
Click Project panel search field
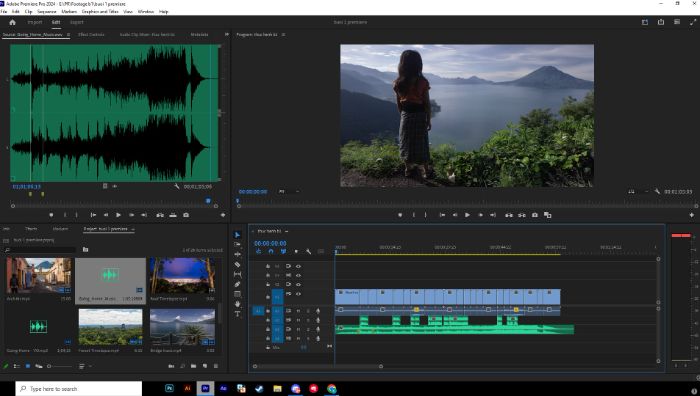(x=40, y=250)
